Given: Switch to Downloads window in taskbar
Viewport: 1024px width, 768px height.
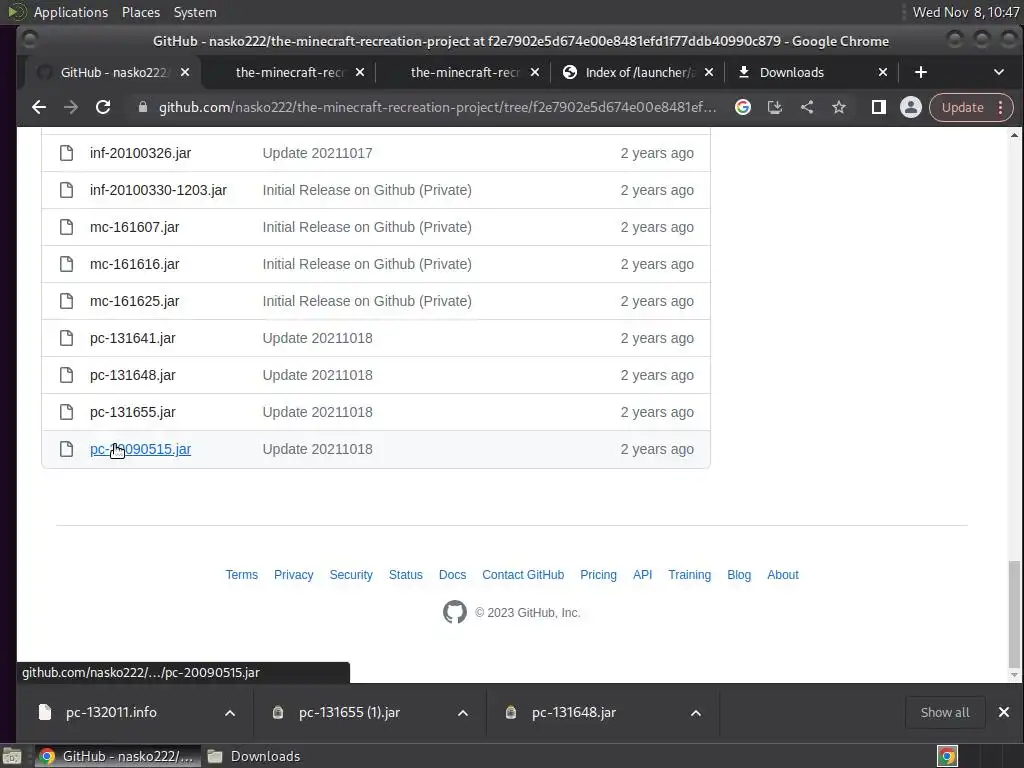Looking at the screenshot, I should (255, 756).
